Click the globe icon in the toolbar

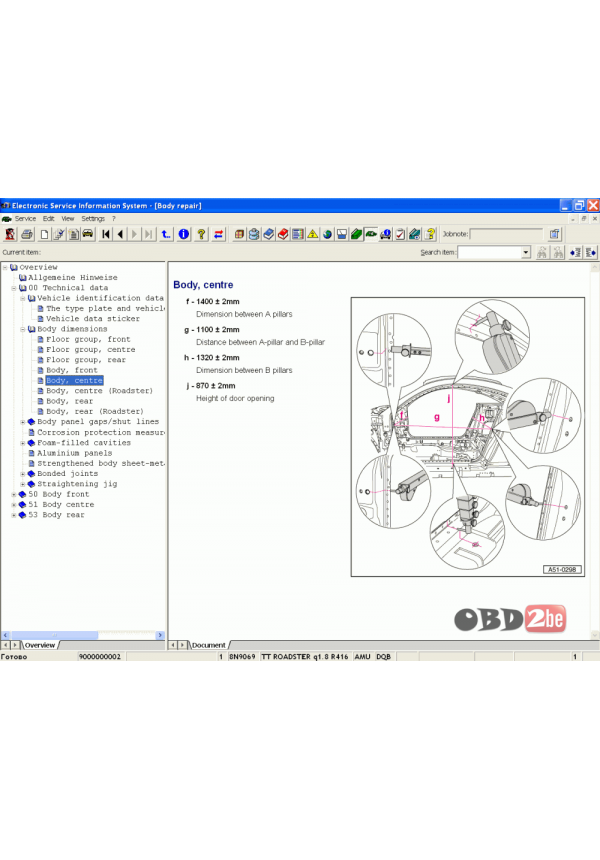(x=327, y=234)
